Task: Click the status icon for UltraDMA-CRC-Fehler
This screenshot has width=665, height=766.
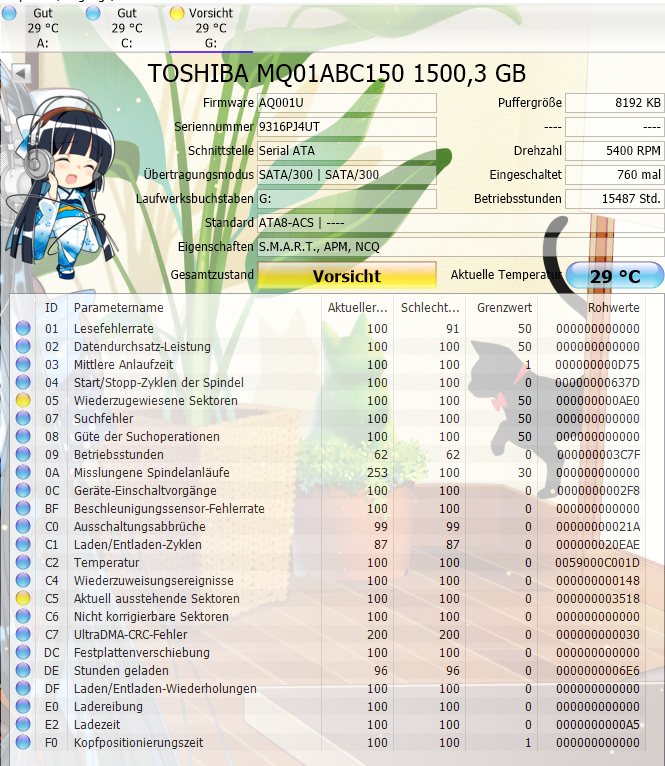Action: [x=23, y=635]
